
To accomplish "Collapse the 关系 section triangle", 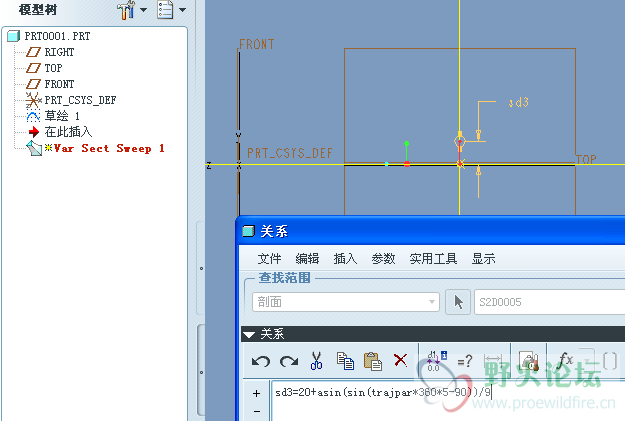I will tap(249, 334).
